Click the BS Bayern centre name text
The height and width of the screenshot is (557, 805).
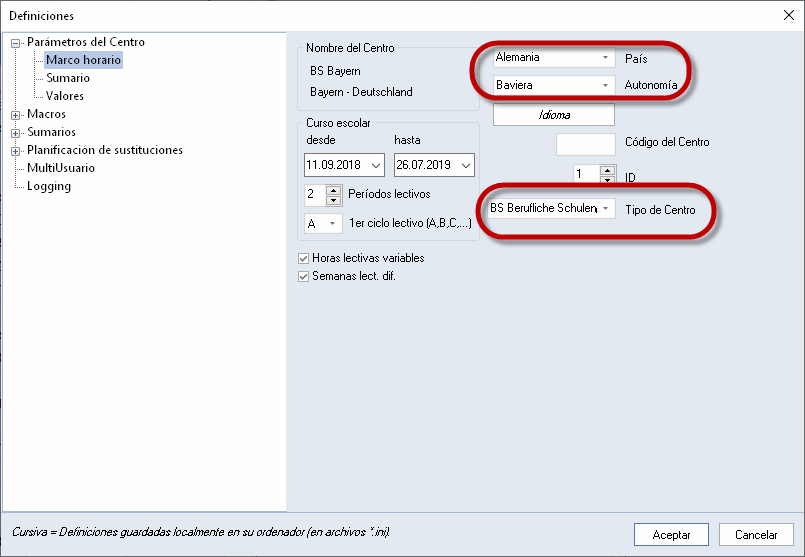335,71
